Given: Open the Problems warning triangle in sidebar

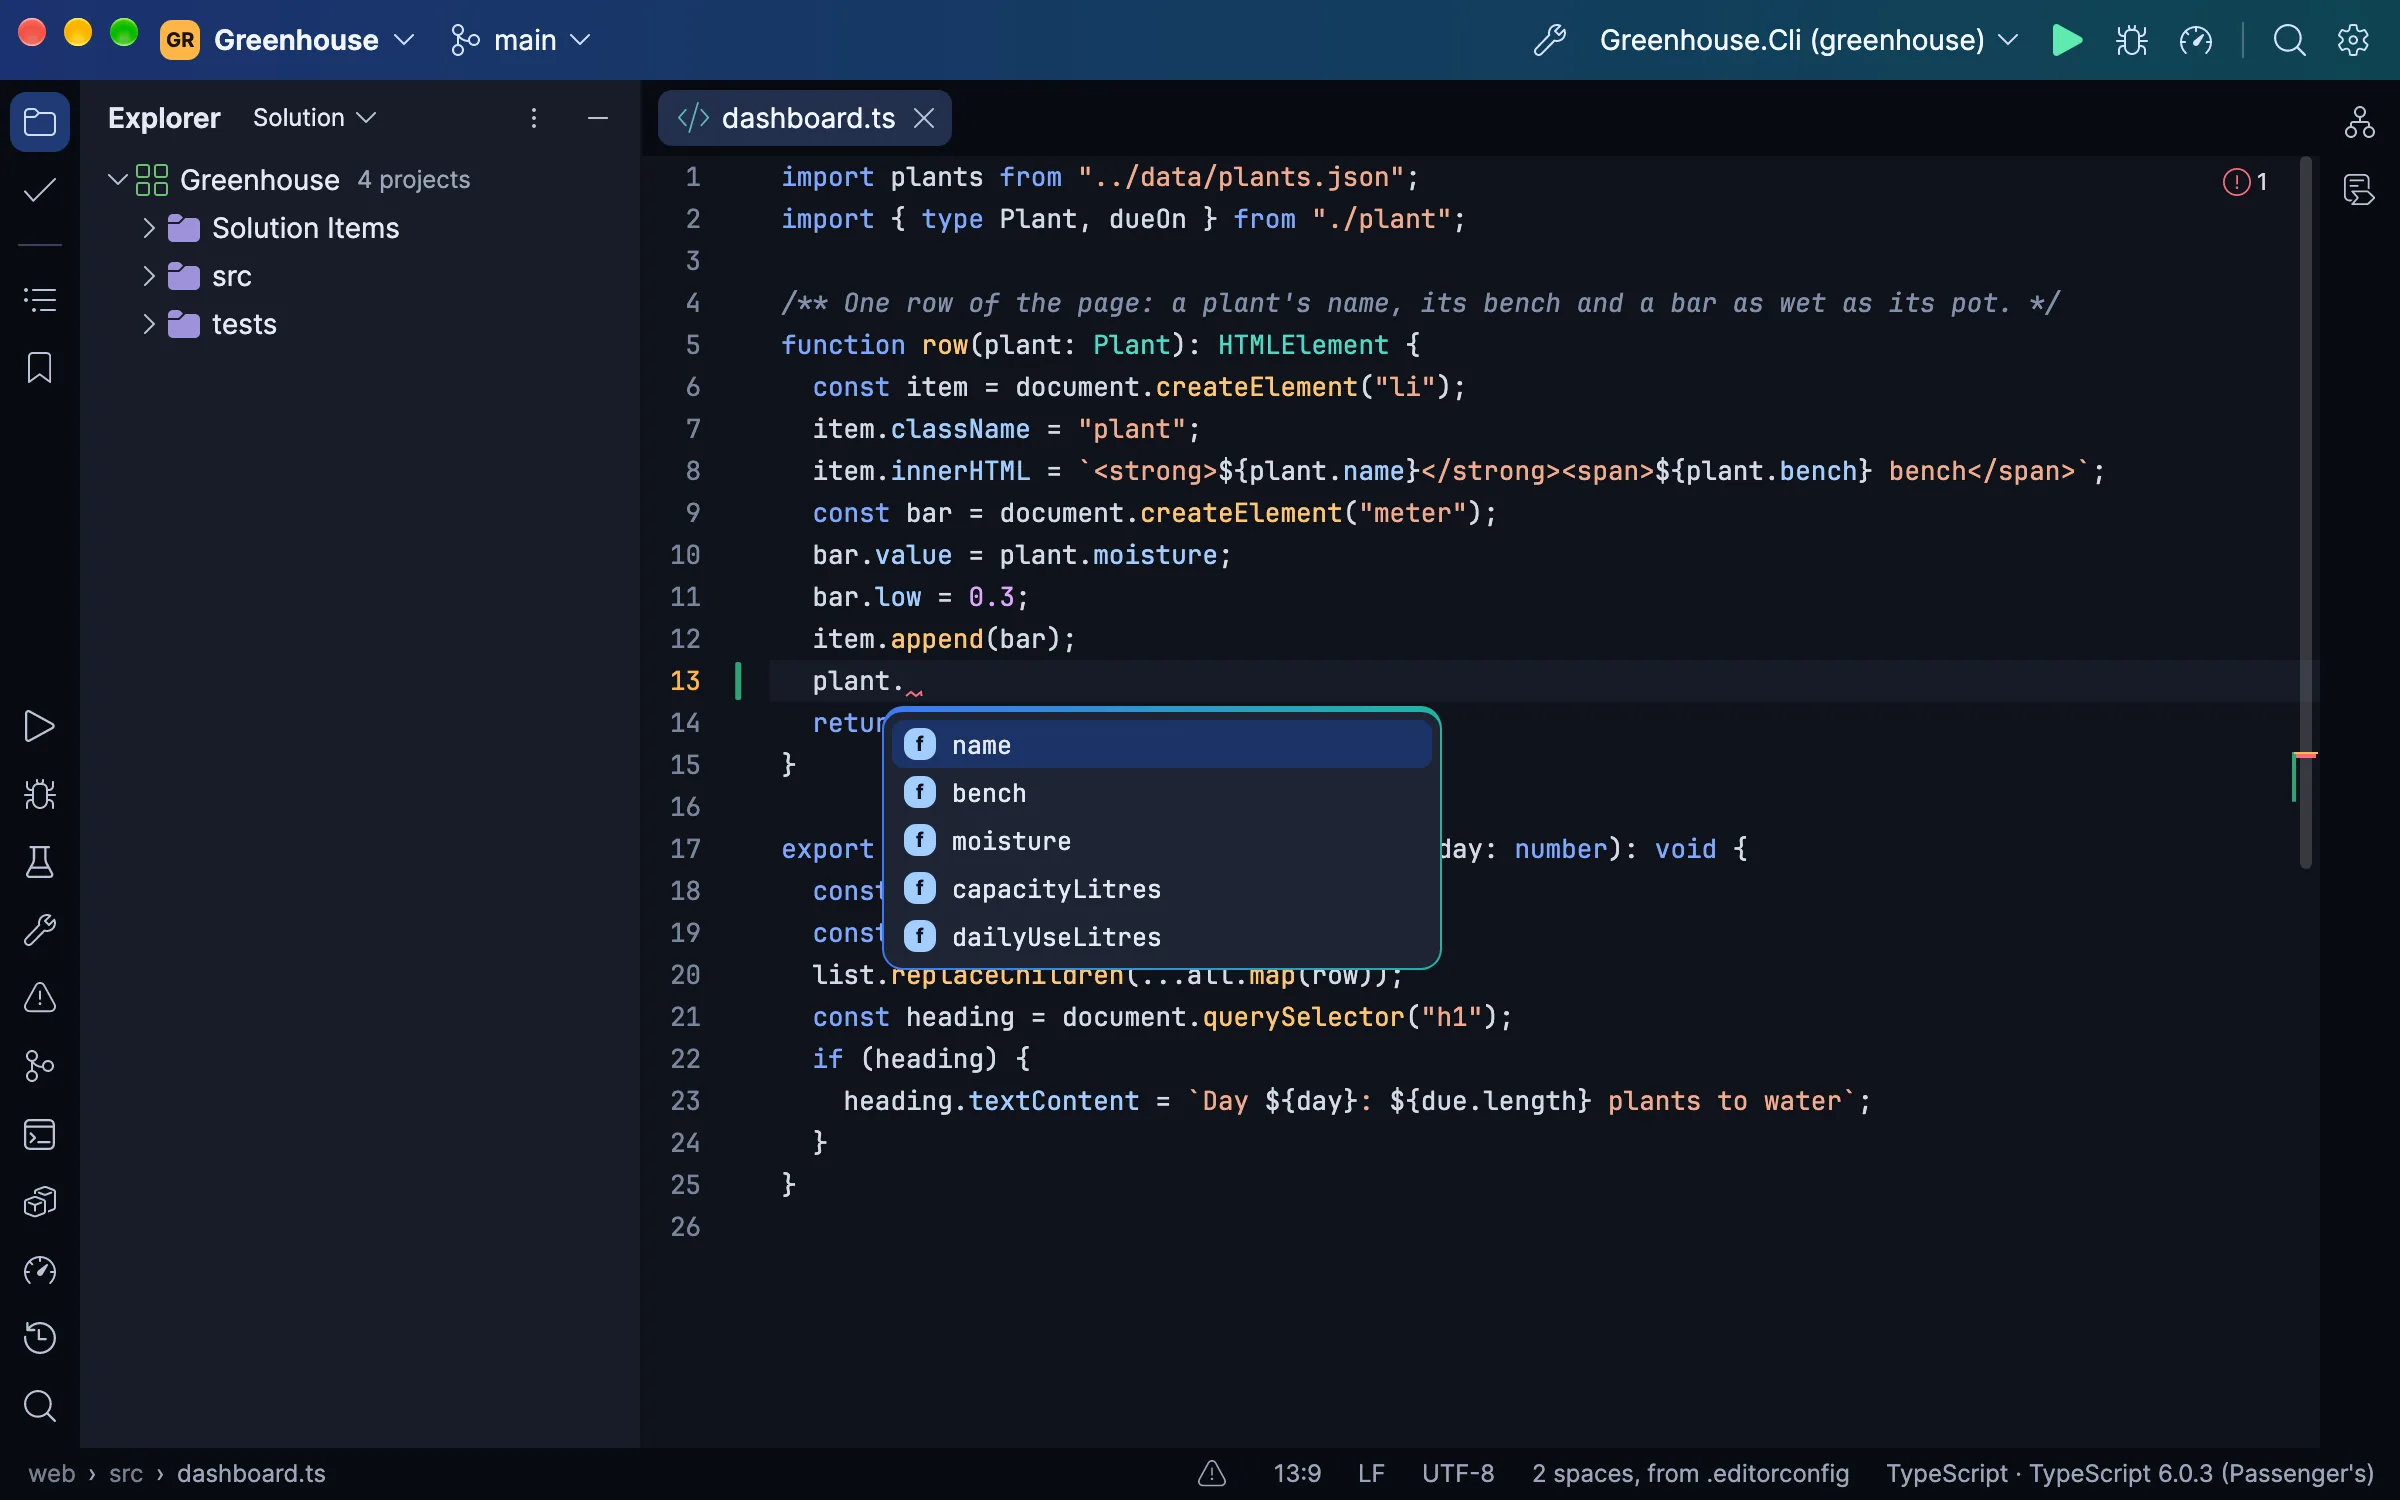Looking at the screenshot, I should (40, 998).
